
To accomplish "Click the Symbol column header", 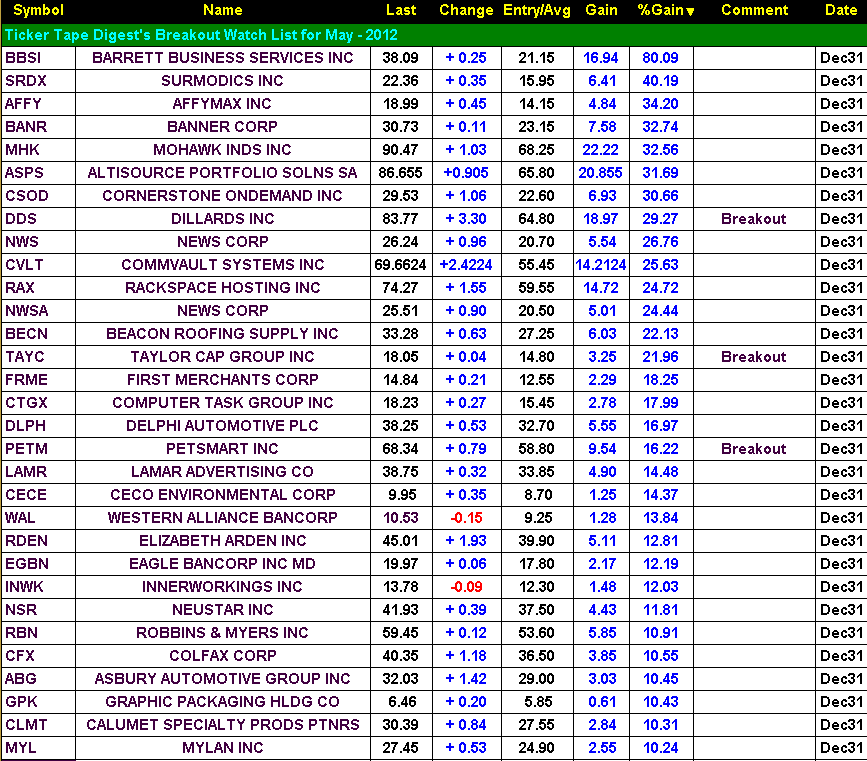I will [x=38, y=10].
